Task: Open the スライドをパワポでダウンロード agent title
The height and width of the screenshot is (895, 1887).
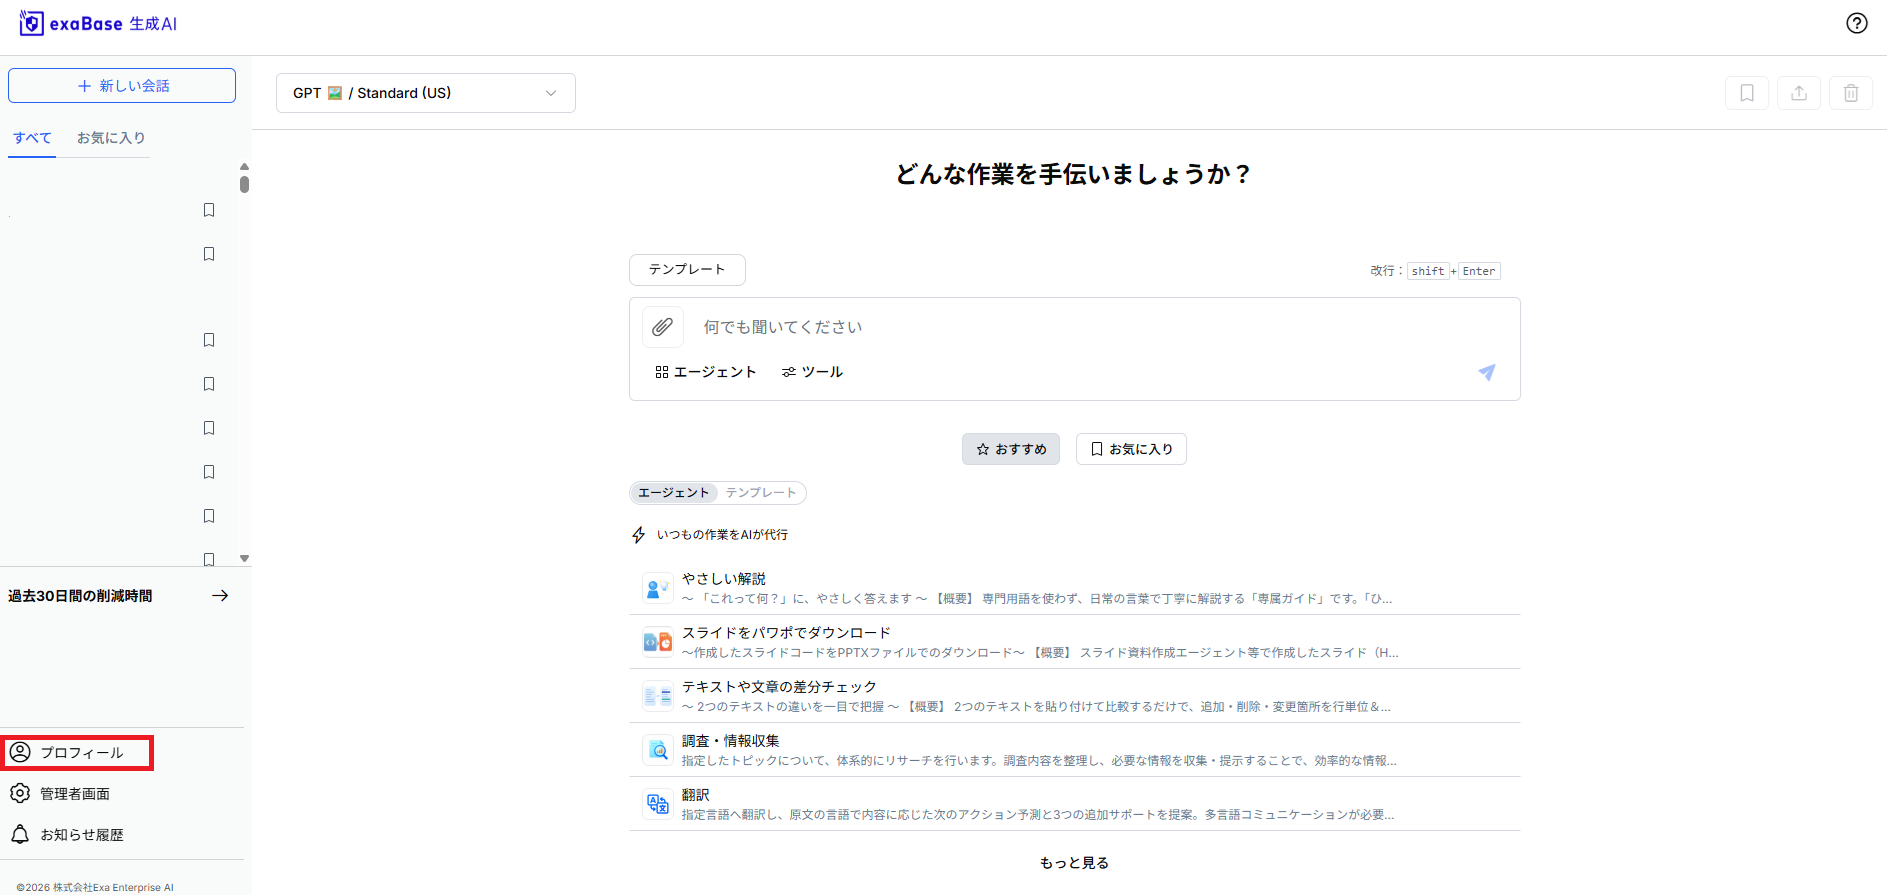Action: coord(786,633)
